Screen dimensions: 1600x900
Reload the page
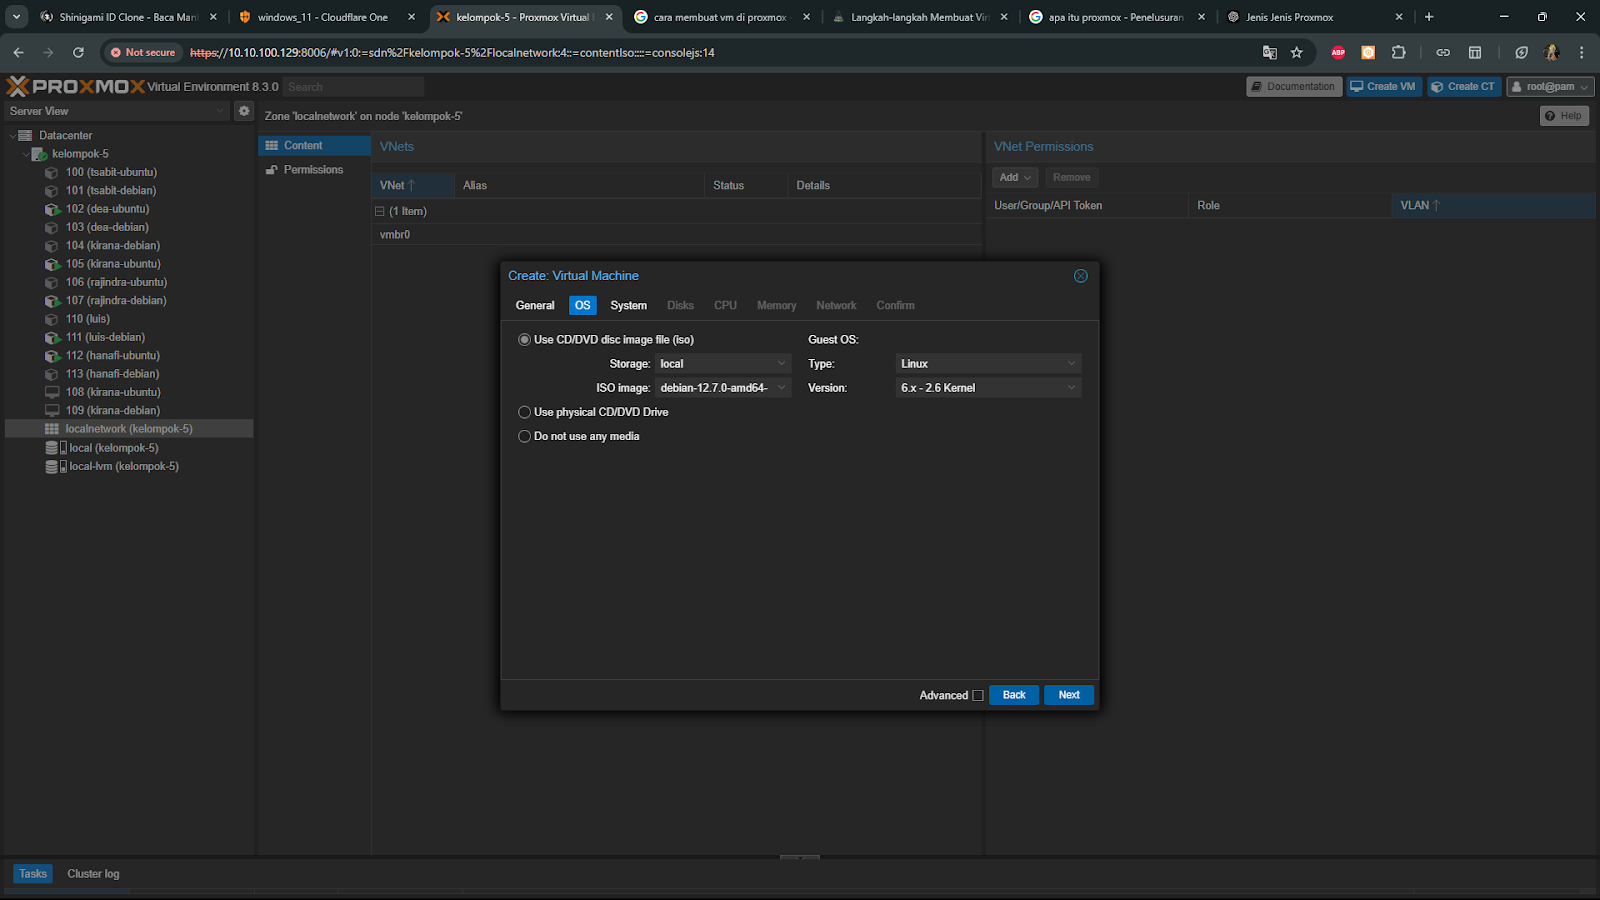point(78,52)
